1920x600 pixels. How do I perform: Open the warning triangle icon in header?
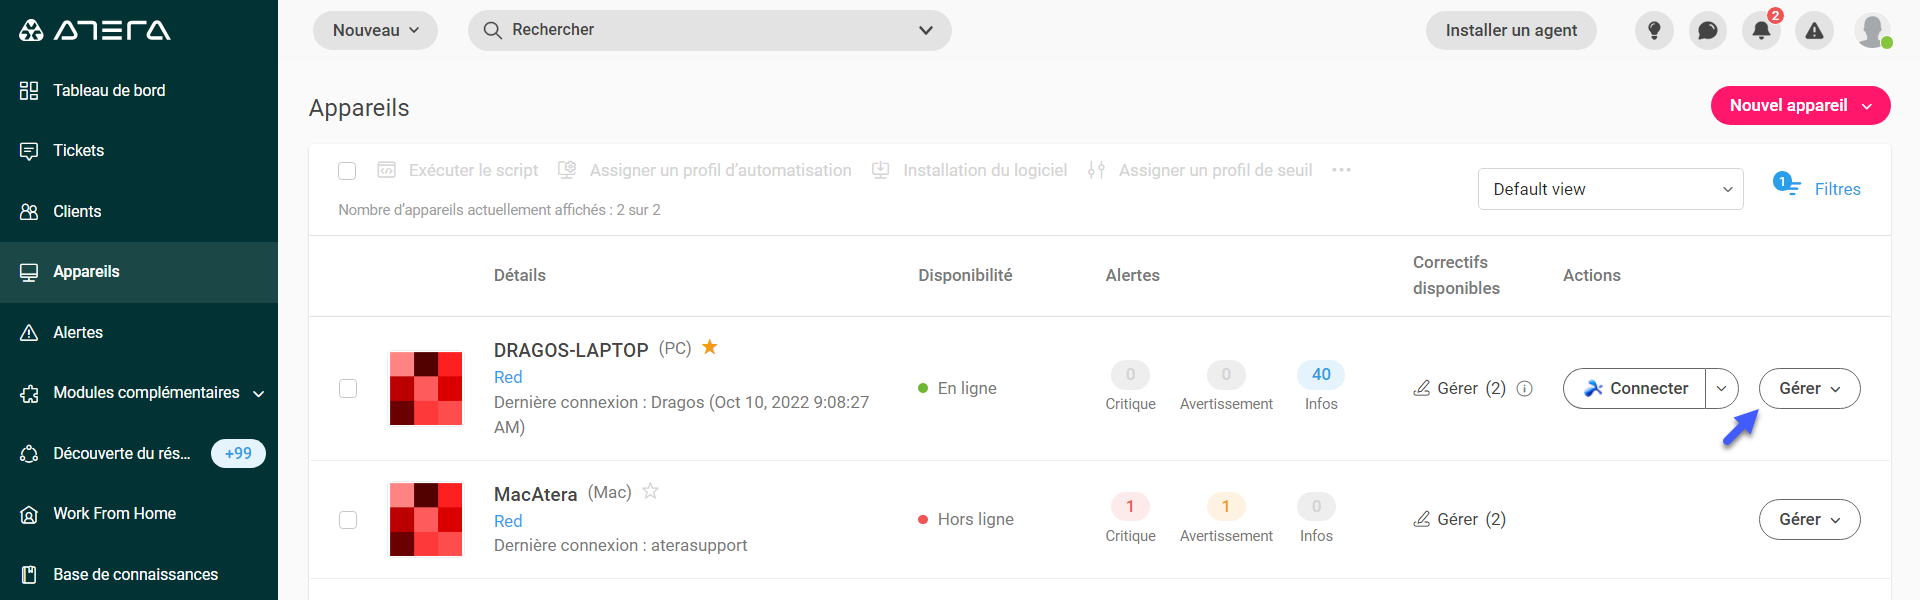pos(1814,31)
